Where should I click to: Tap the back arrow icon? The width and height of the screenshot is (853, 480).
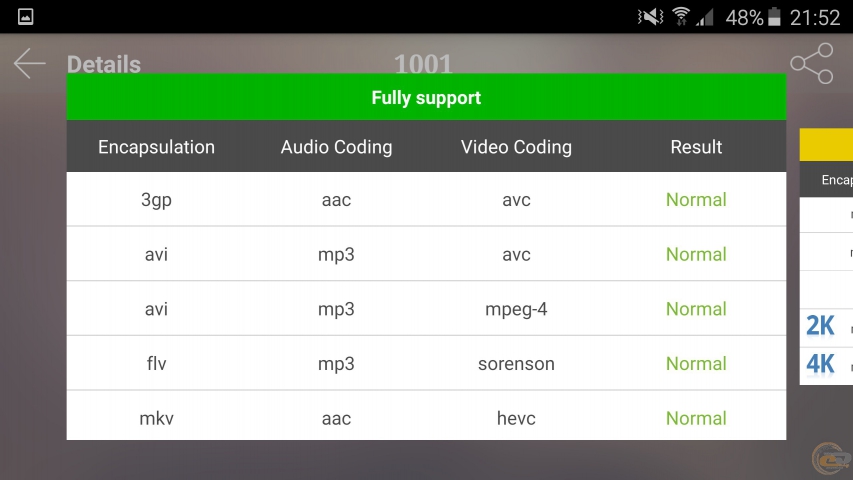pos(30,64)
